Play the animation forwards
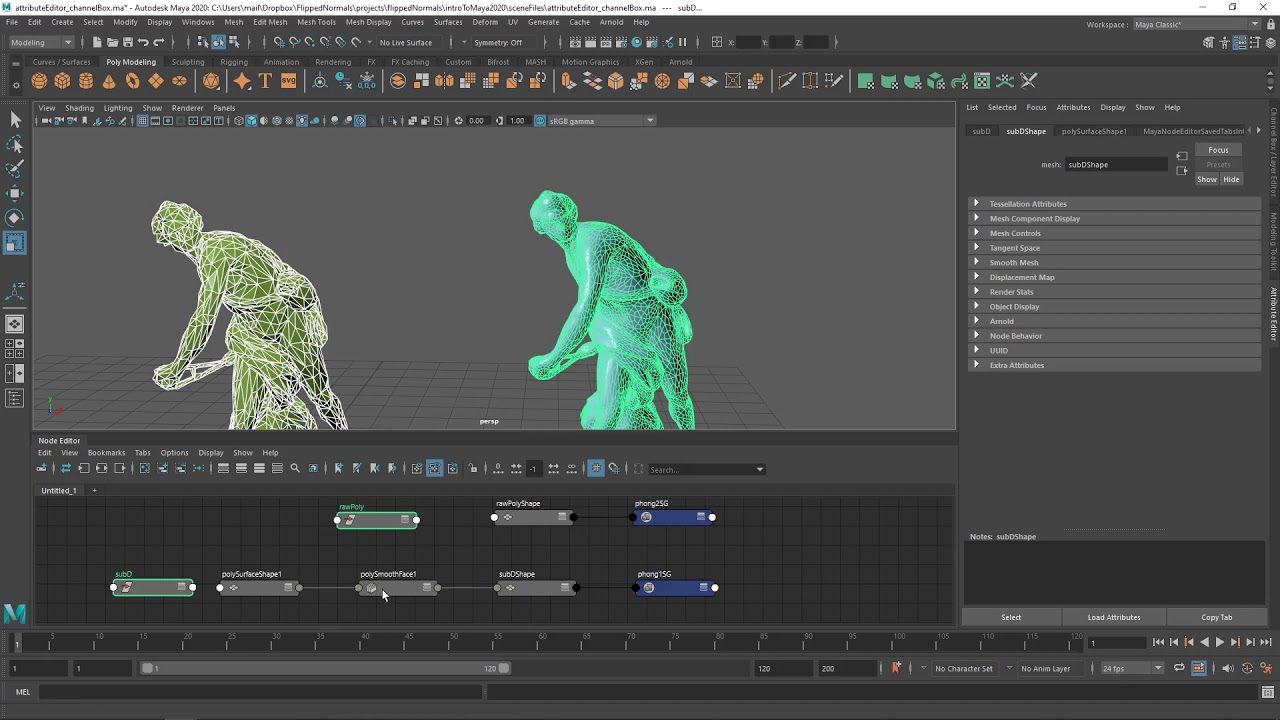The height and width of the screenshot is (720, 1280). (1219, 642)
